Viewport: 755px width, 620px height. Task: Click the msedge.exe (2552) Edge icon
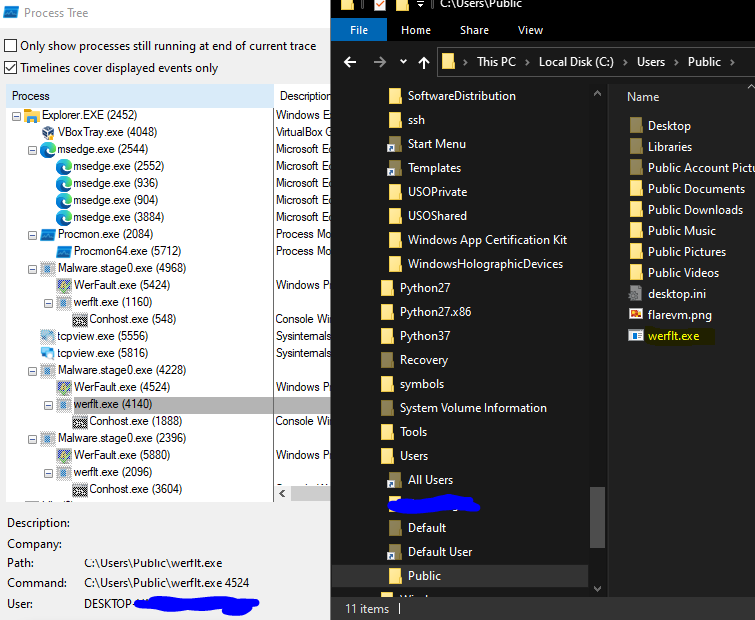64,167
